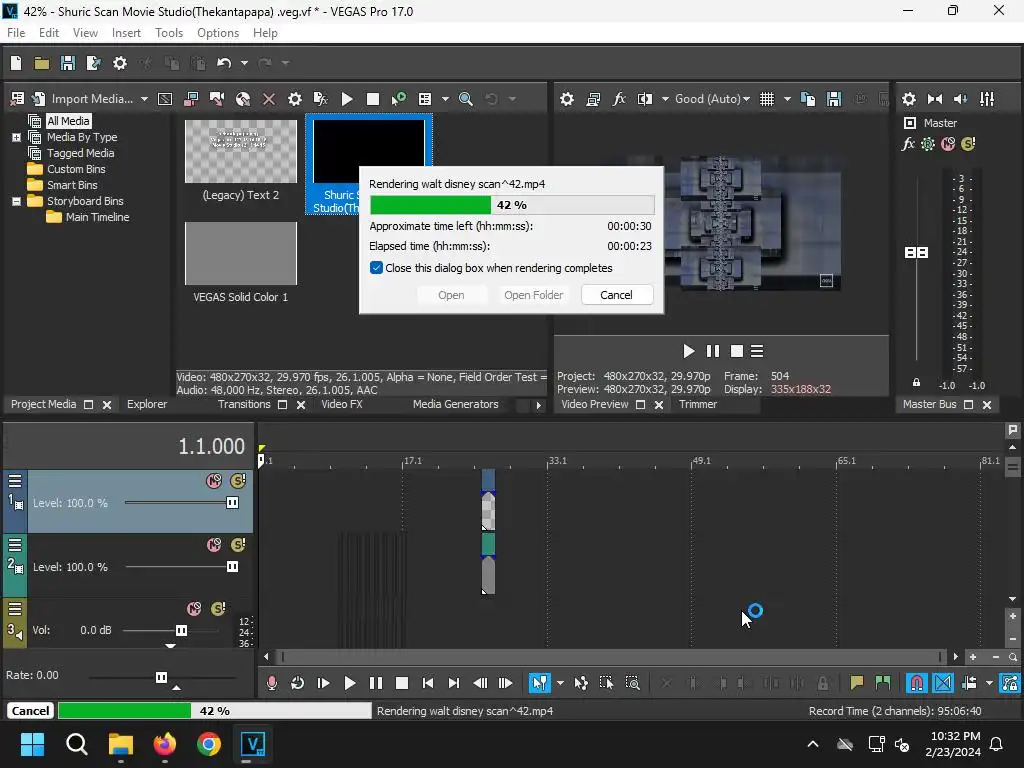Open Good (Auto) preview quality dropdown
Image resolution: width=1024 pixels, height=768 pixels.
tap(712, 99)
